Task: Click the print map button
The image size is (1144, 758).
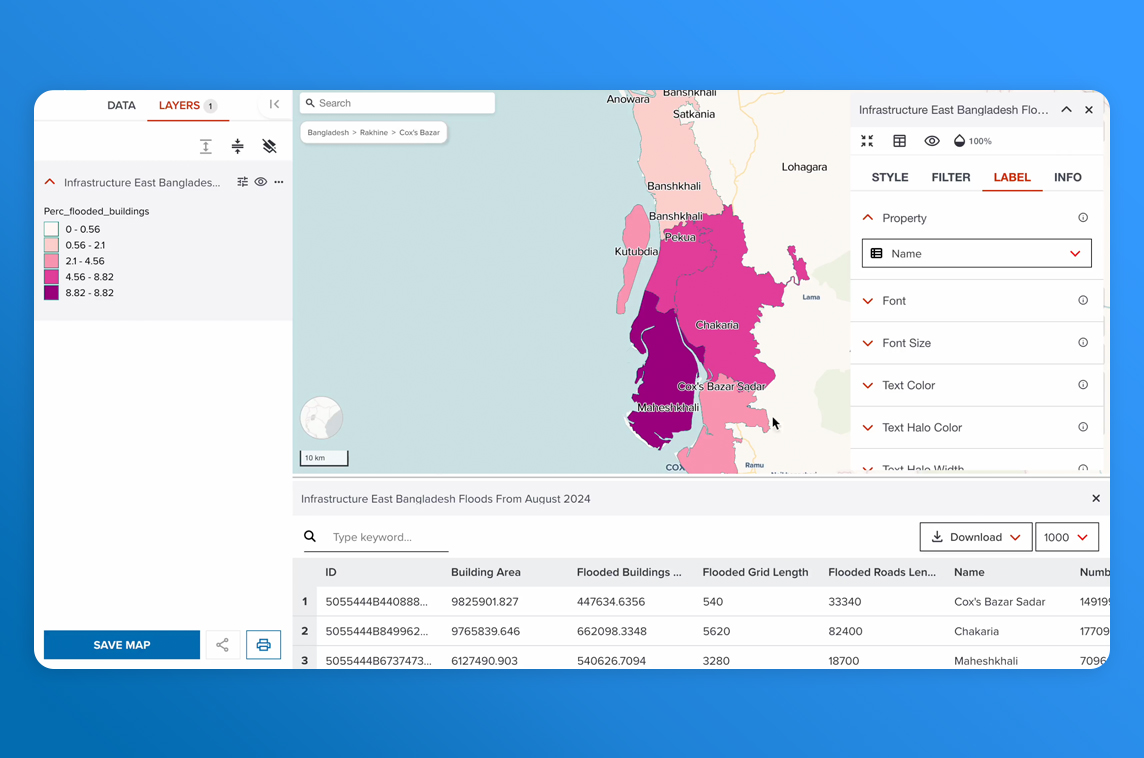Action: pyautogui.click(x=264, y=645)
